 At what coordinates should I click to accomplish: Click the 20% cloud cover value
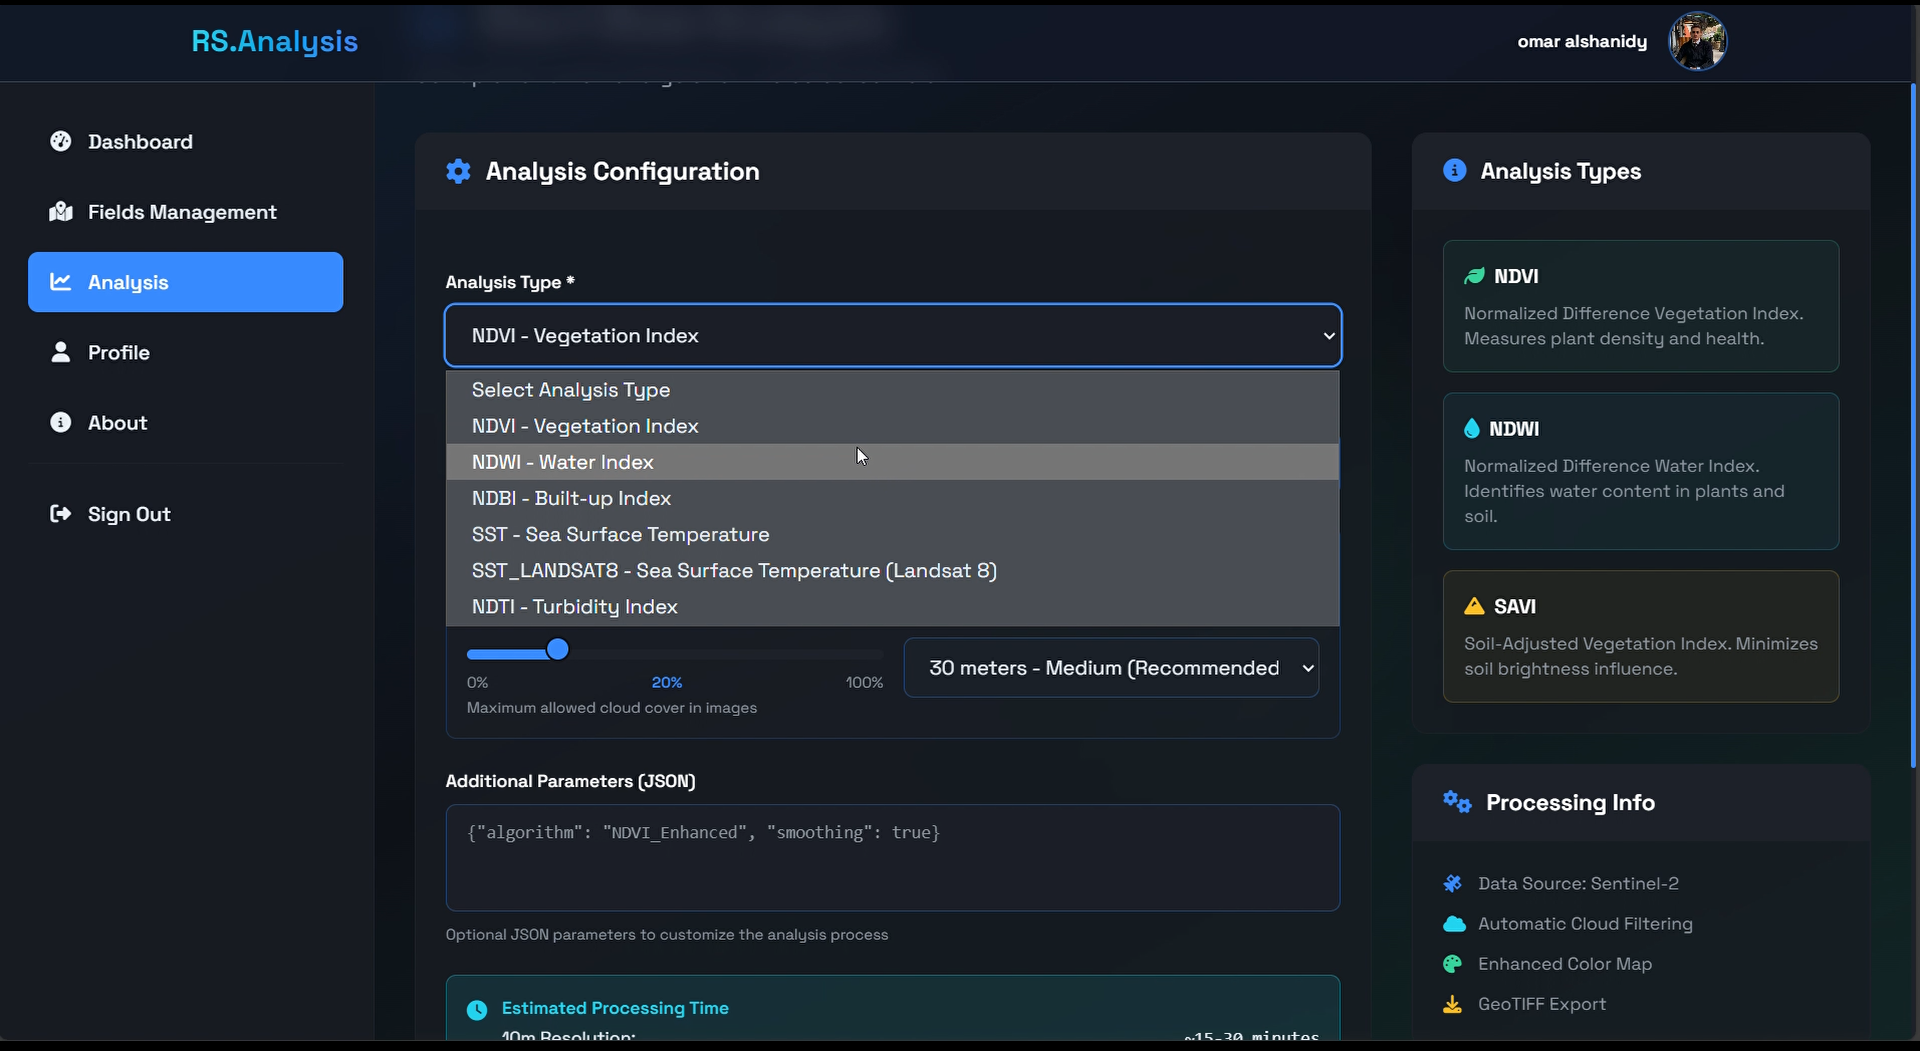point(667,682)
